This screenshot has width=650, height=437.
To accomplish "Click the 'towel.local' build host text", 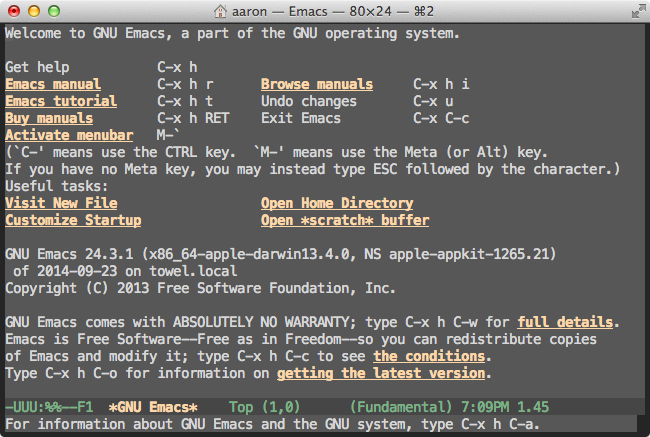I will pyautogui.click(x=193, y=271).
